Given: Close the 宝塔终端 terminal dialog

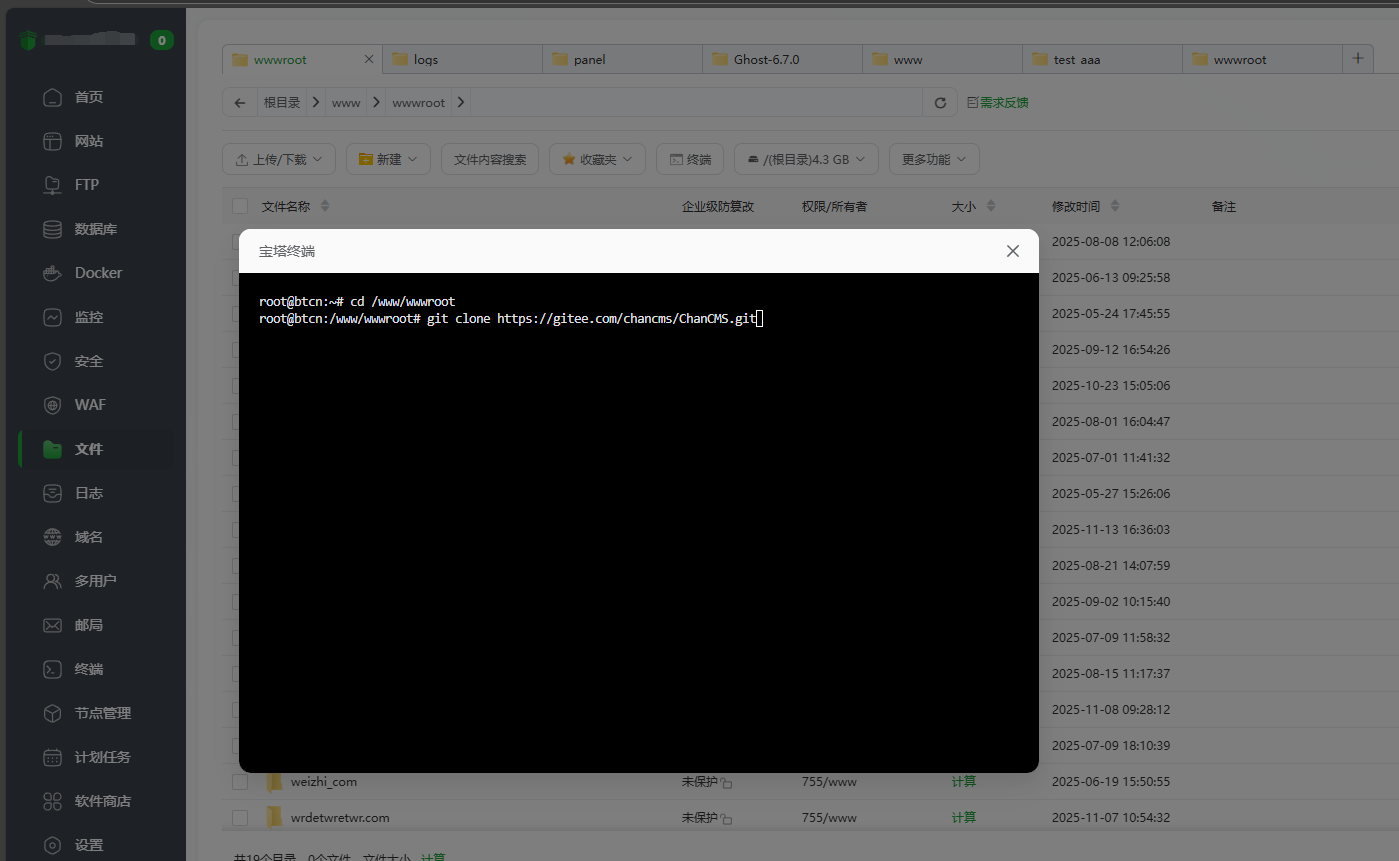Looking at the screenshot, I should point(1012,251).
